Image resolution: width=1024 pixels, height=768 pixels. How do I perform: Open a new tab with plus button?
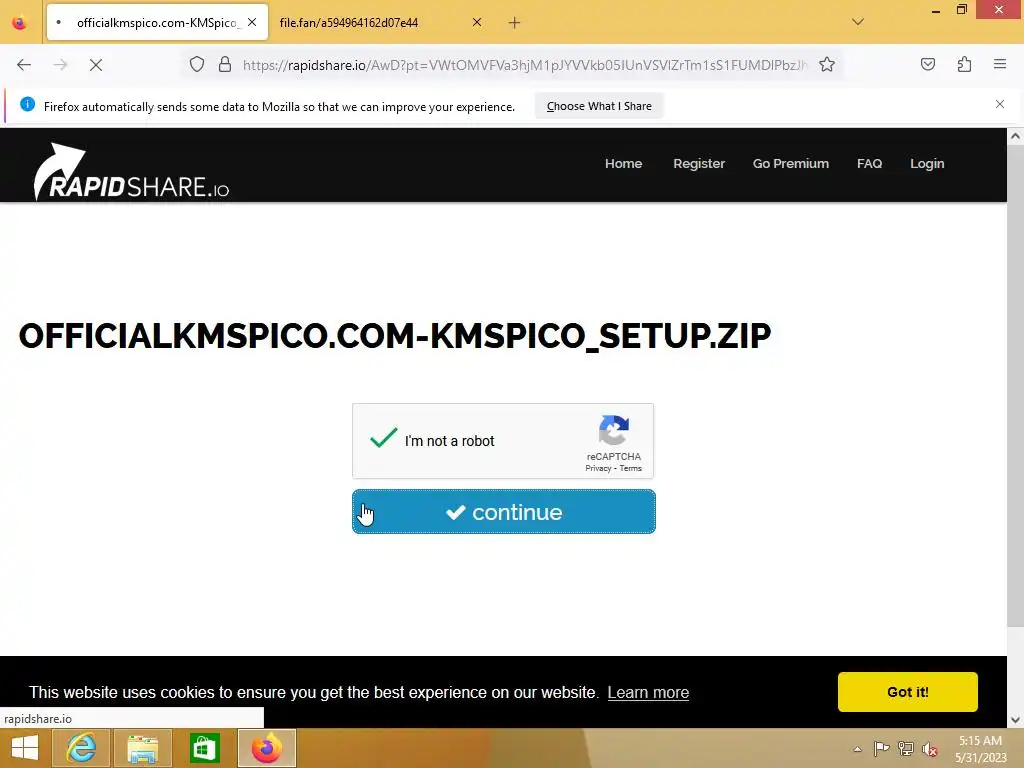(x=515, y=23)
